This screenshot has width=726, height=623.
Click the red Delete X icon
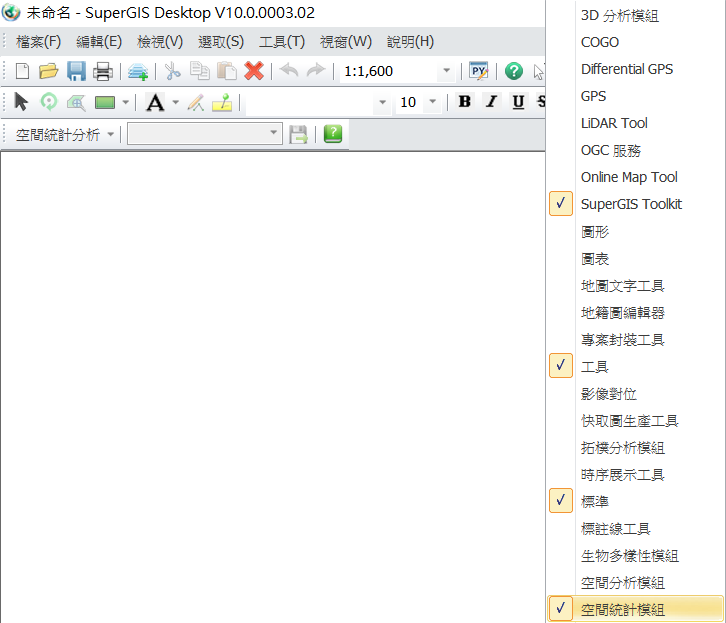pyautogui.click(x=254, y=71)
